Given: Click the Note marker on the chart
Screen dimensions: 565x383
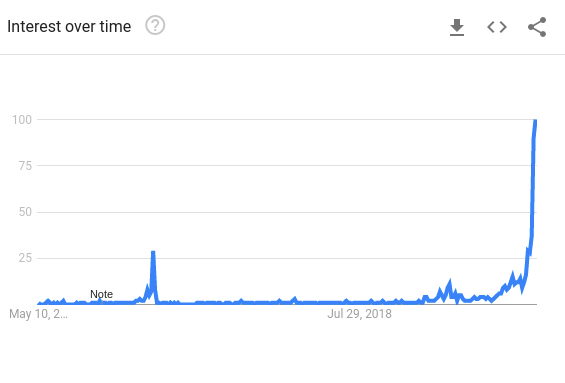Looking at the screenshot, I should (101, 294).
